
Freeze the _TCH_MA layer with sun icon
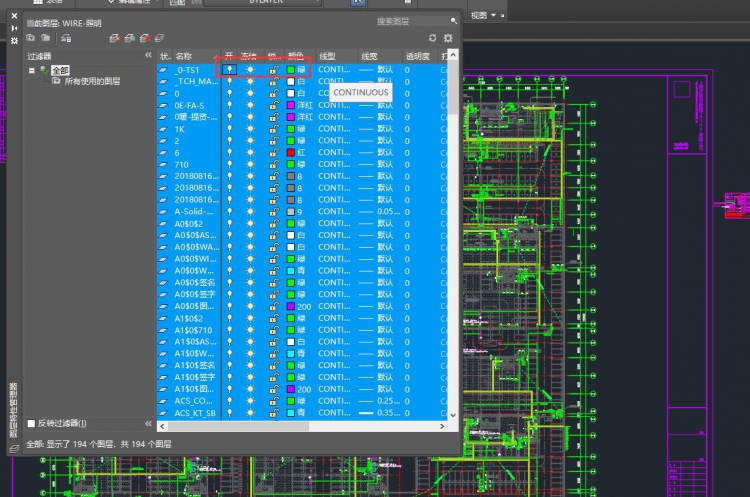[250, 82]
